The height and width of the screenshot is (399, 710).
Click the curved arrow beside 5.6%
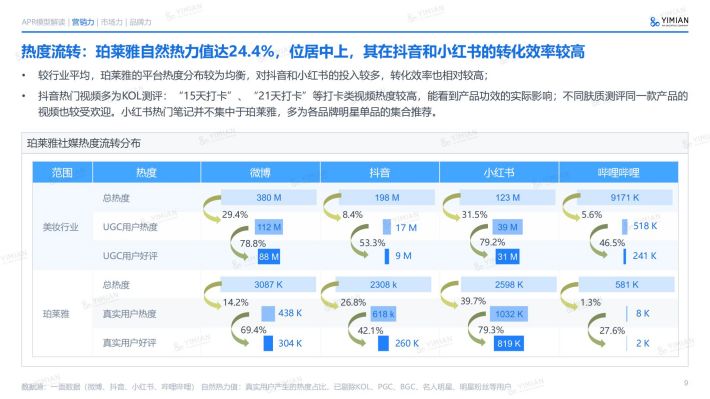coord(571,207)
